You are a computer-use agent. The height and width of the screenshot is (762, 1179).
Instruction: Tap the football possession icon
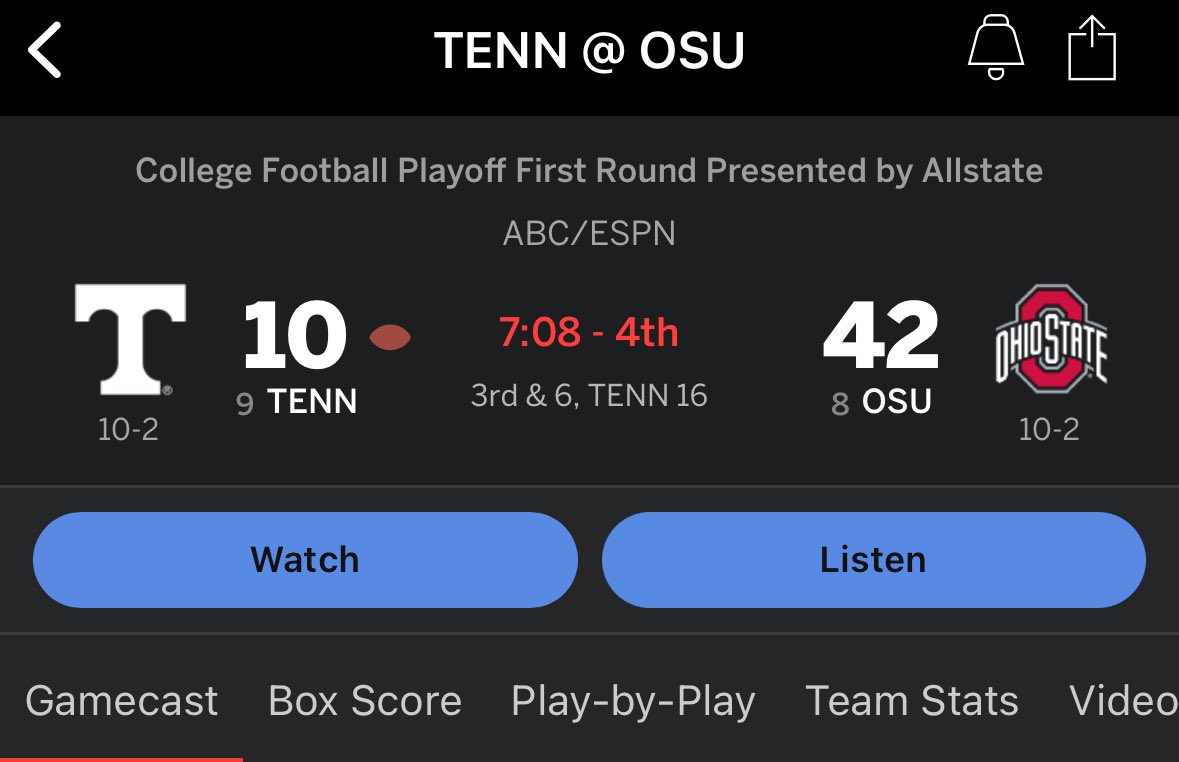click(x=390, y=338)
